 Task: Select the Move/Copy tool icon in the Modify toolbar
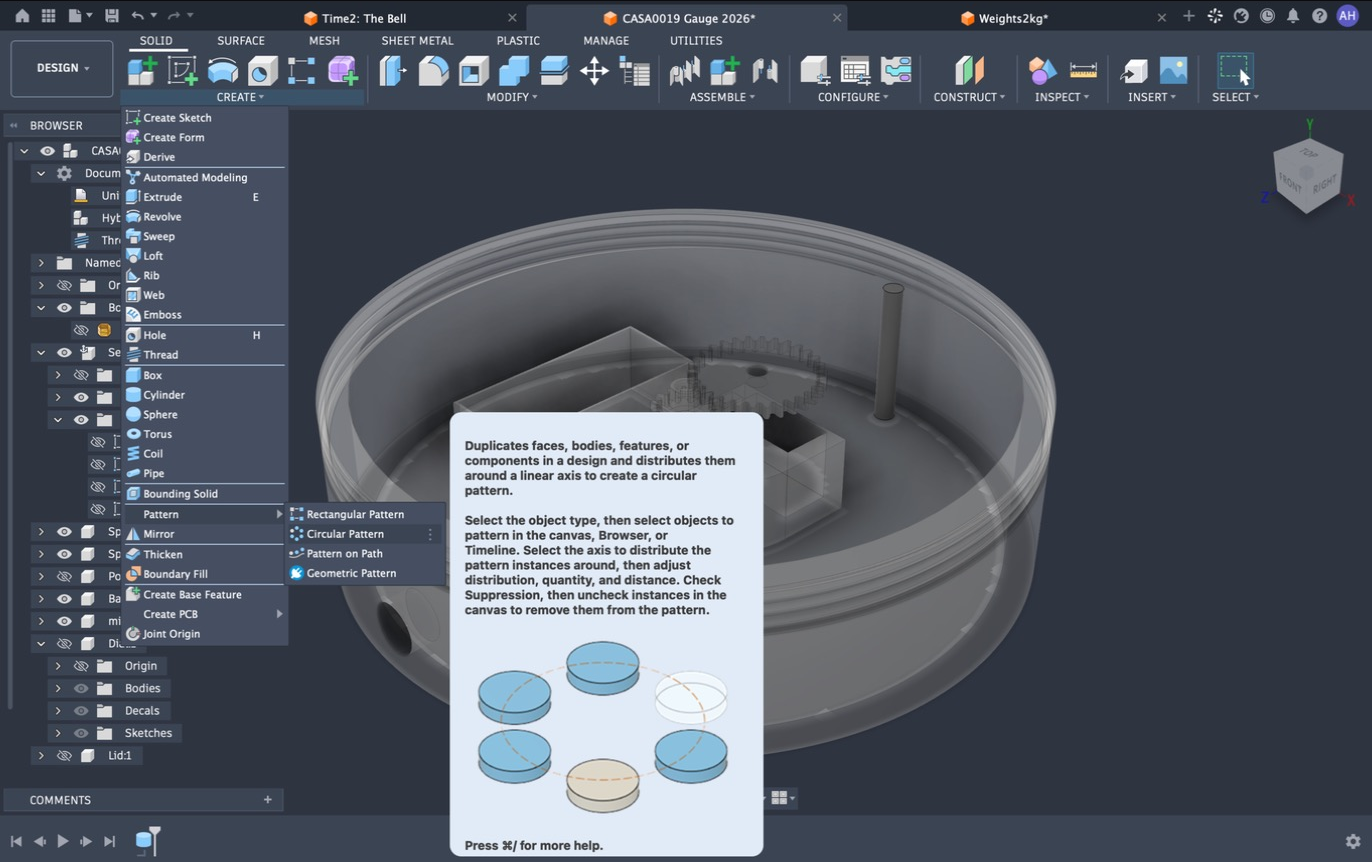tap(594, 70)
